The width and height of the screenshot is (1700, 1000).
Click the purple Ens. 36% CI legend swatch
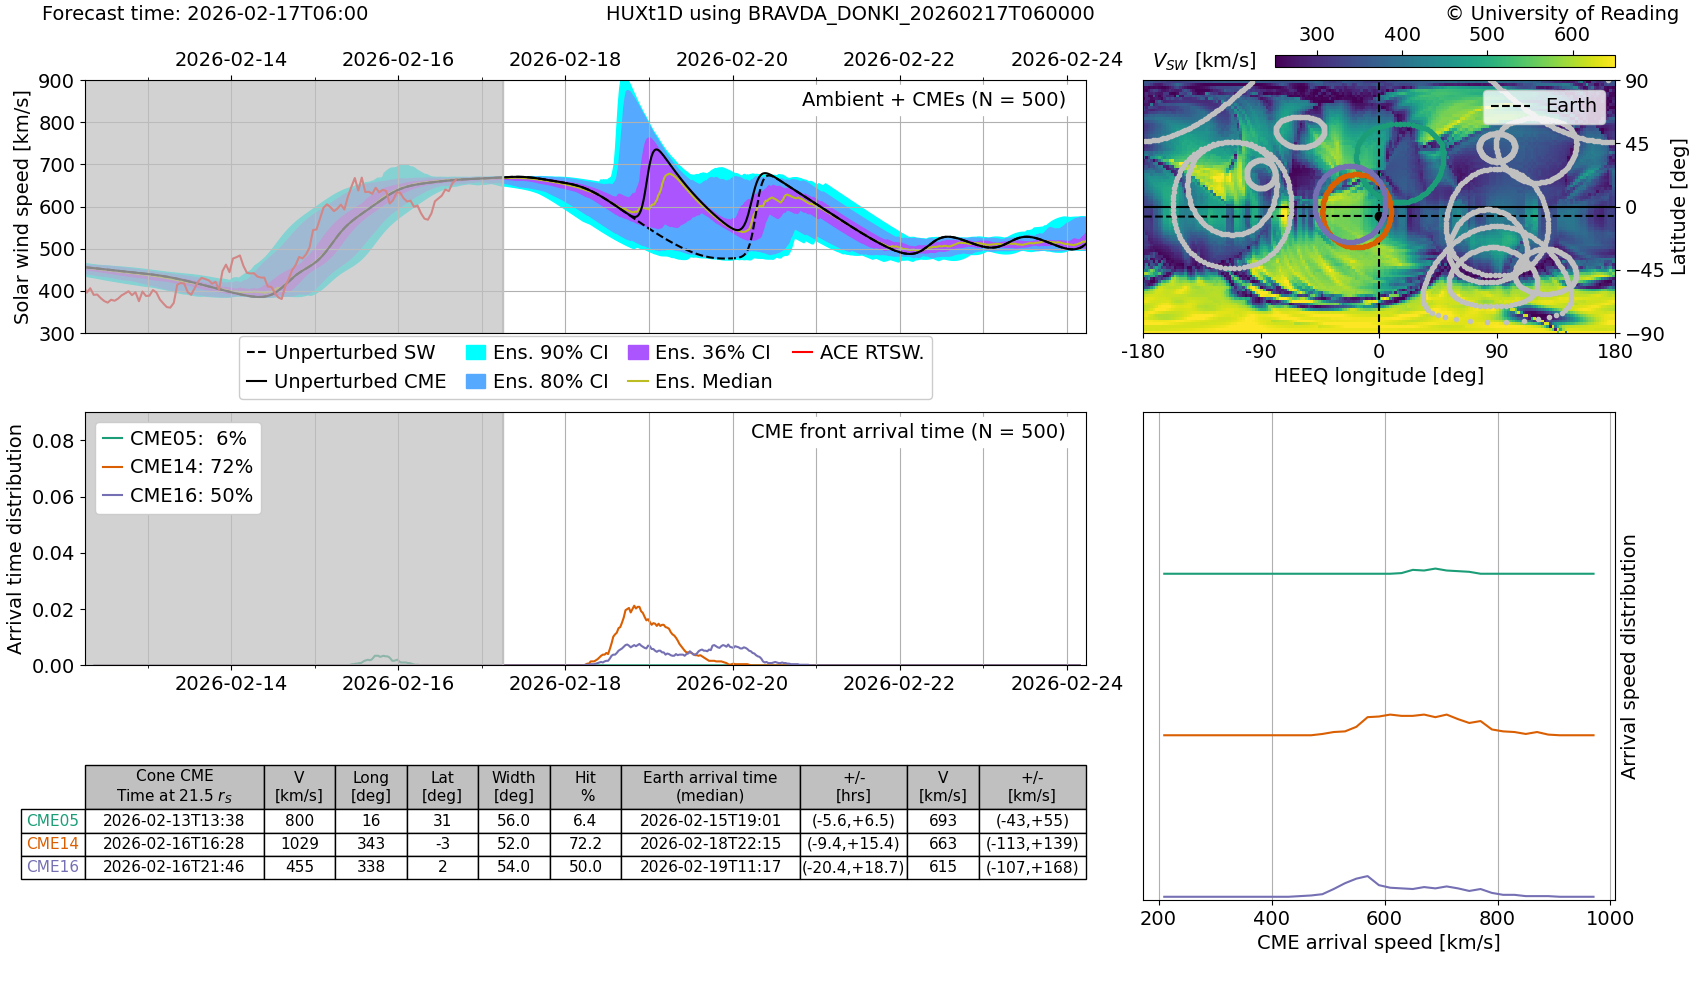click(638, 353)
